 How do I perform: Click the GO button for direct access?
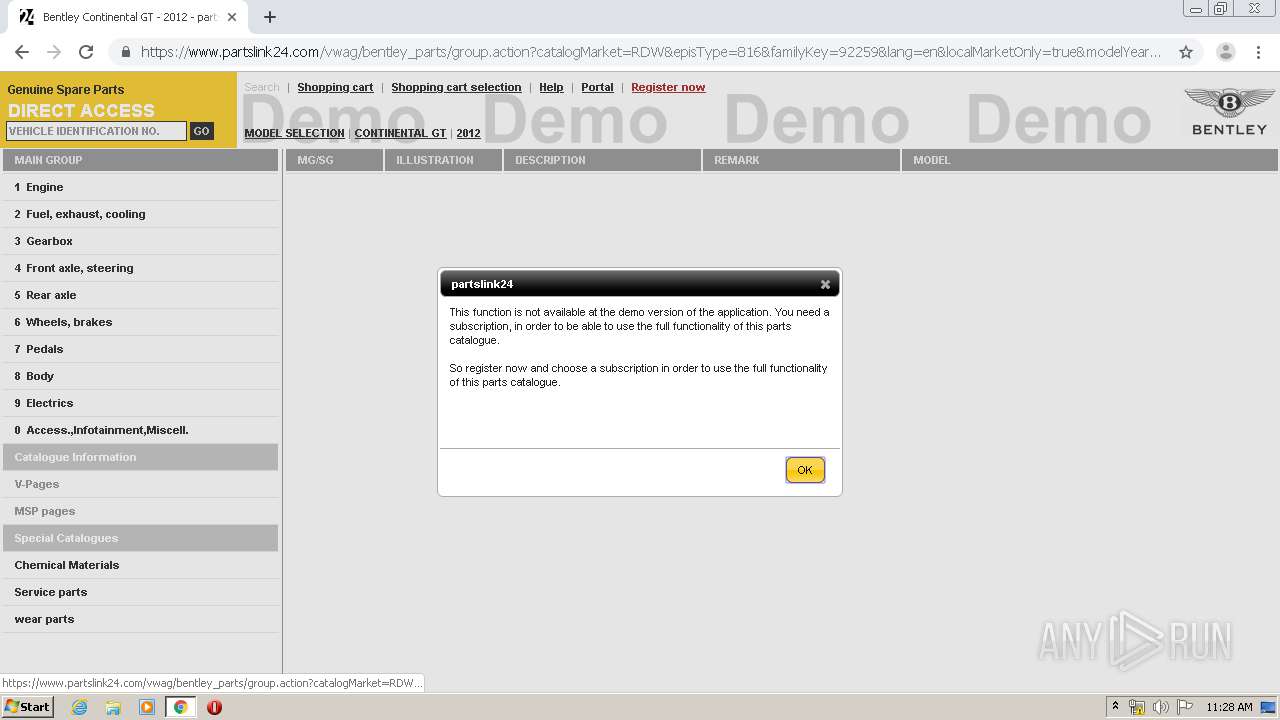pyautogui.click(x=201, y=131)
